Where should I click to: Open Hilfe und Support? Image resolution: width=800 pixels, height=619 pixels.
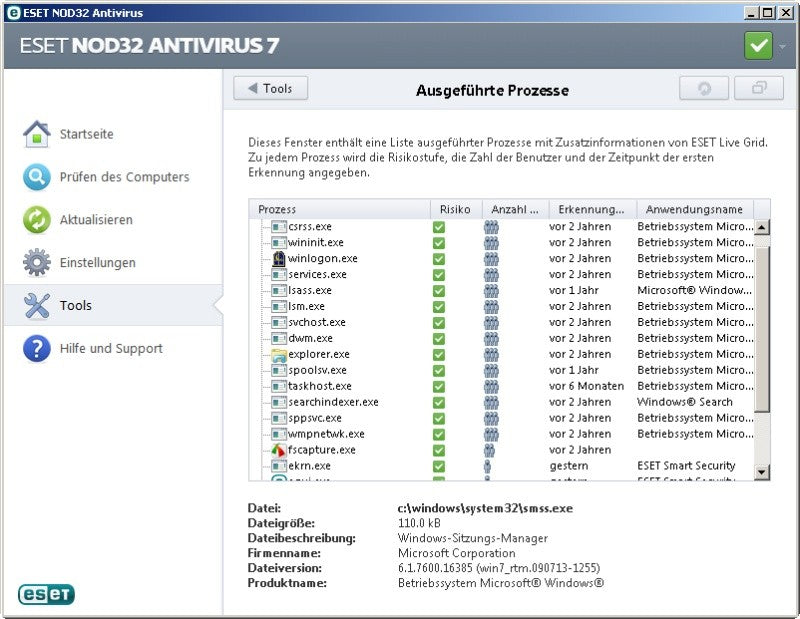pos(111,349)
